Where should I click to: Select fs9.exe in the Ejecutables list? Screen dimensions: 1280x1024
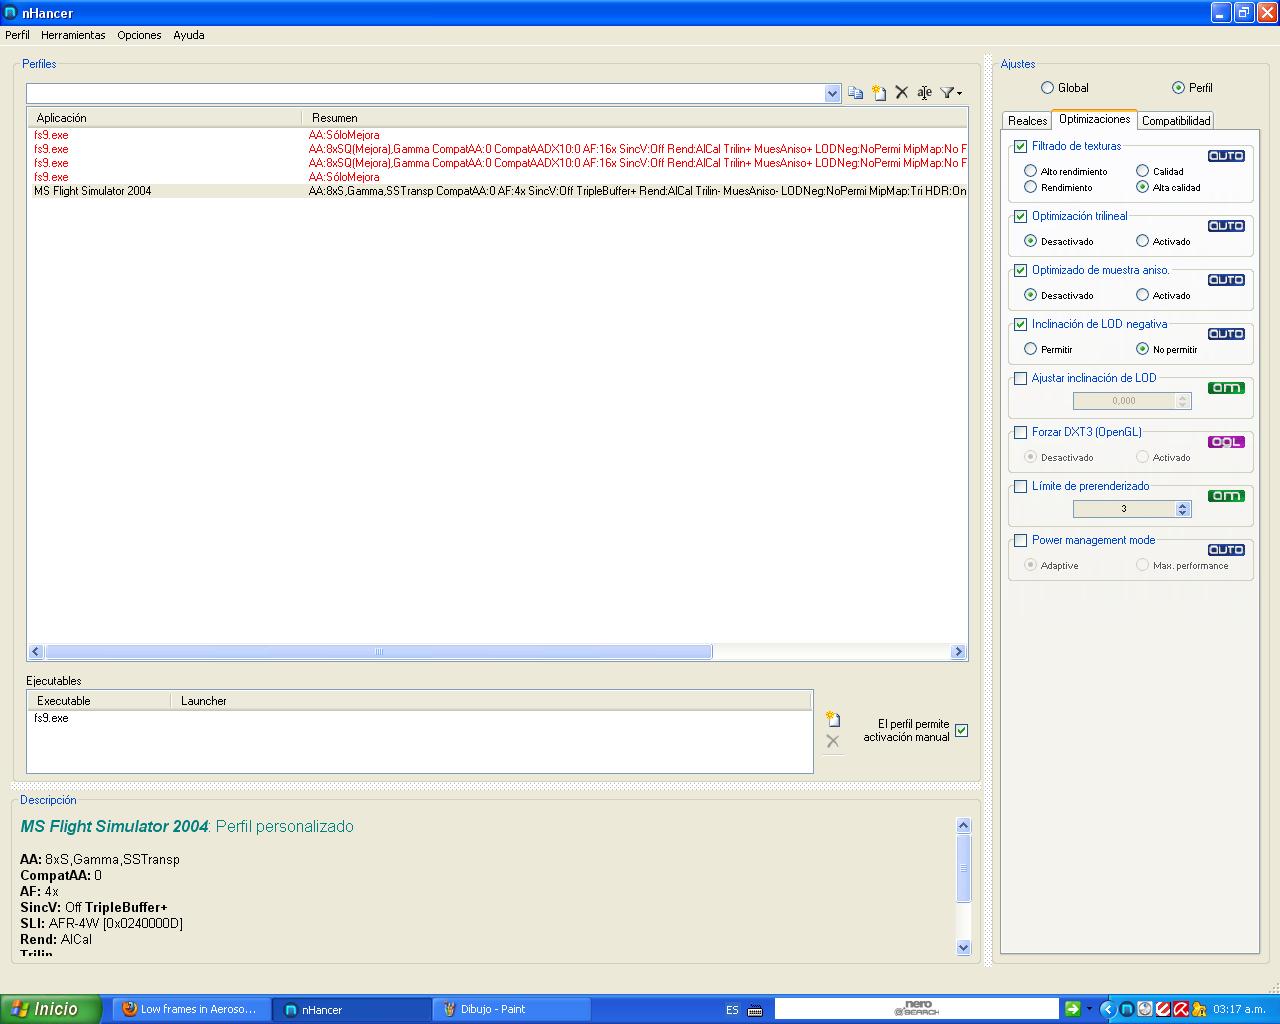(51, 718)
